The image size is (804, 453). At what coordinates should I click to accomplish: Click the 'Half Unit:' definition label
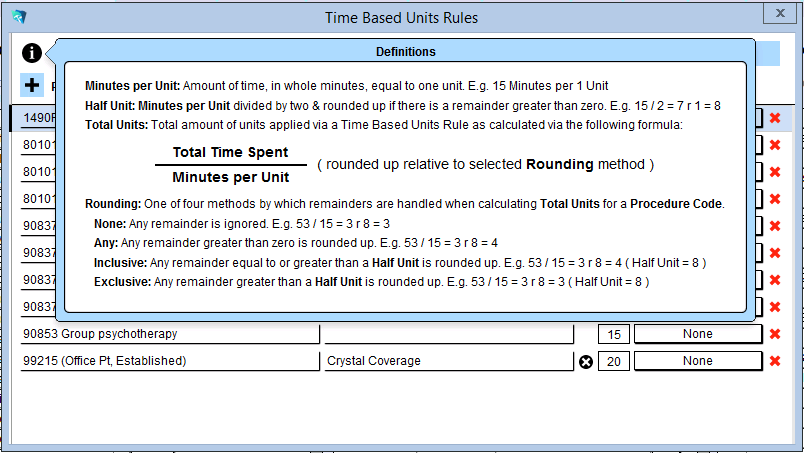[x=110, y=106]
